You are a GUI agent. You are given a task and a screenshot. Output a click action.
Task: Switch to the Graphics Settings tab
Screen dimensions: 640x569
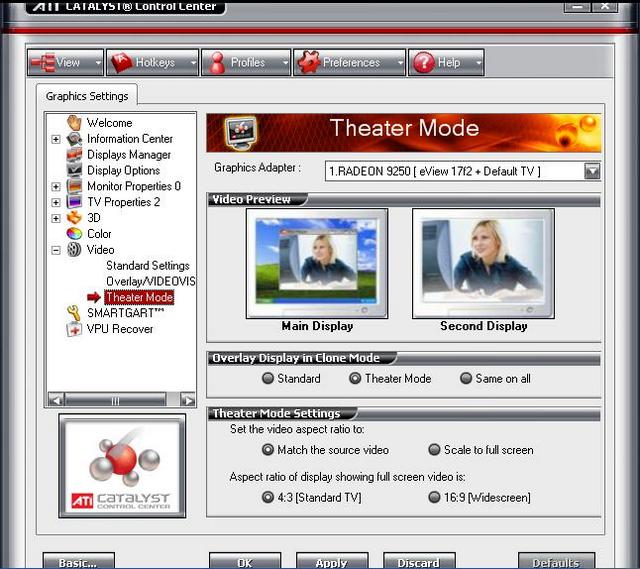tap(87, 96)
